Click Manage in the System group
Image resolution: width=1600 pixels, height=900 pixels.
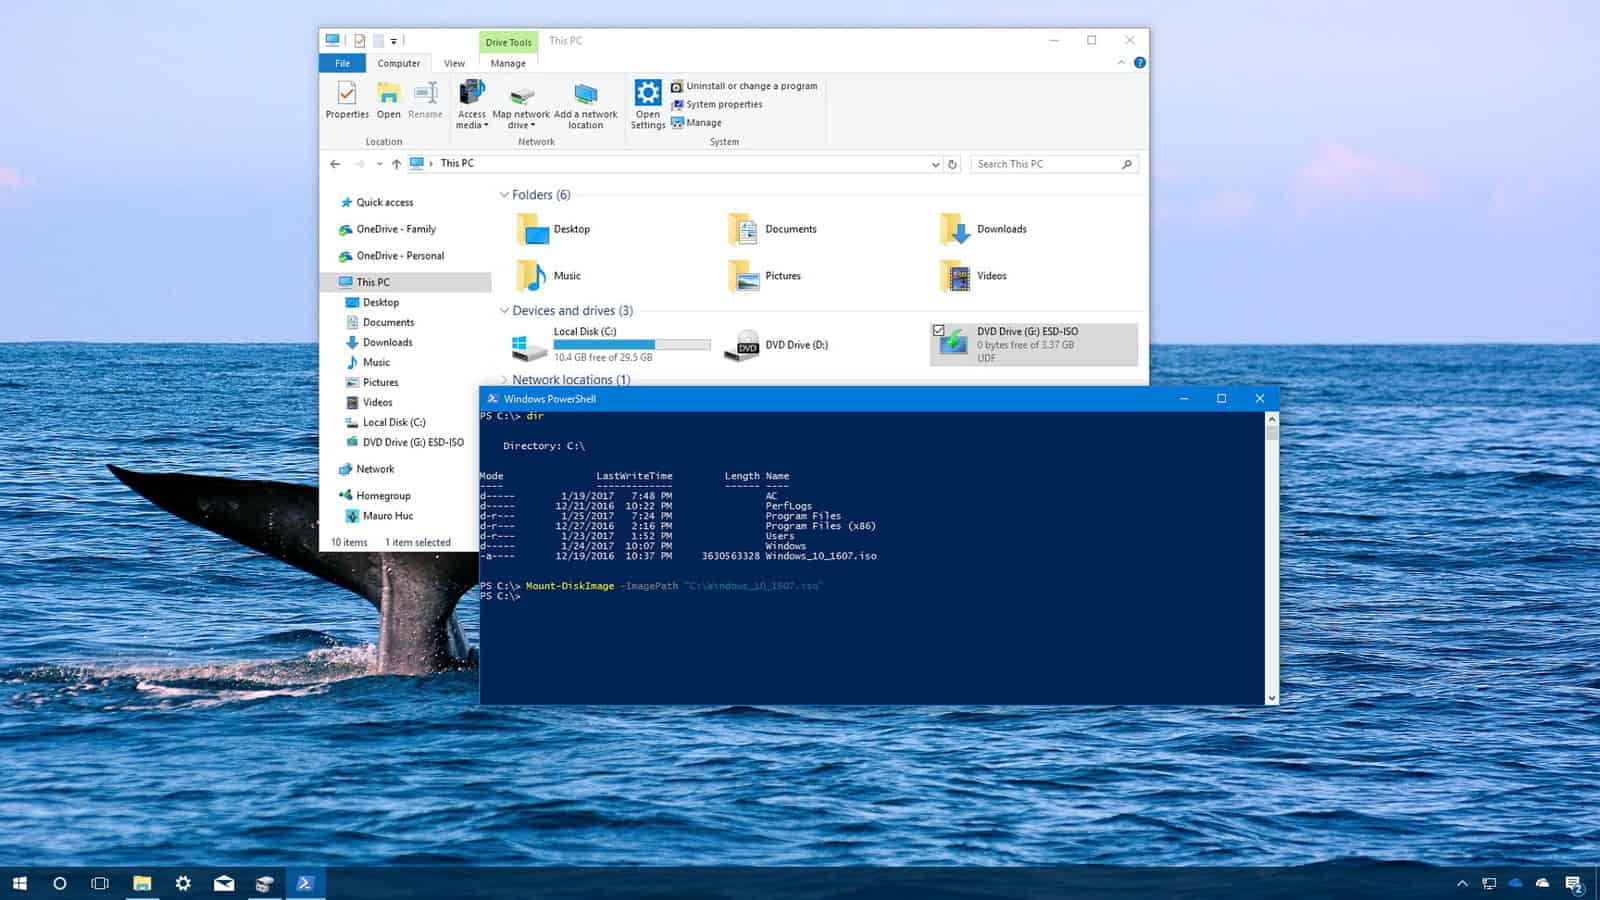click(696, 123)
